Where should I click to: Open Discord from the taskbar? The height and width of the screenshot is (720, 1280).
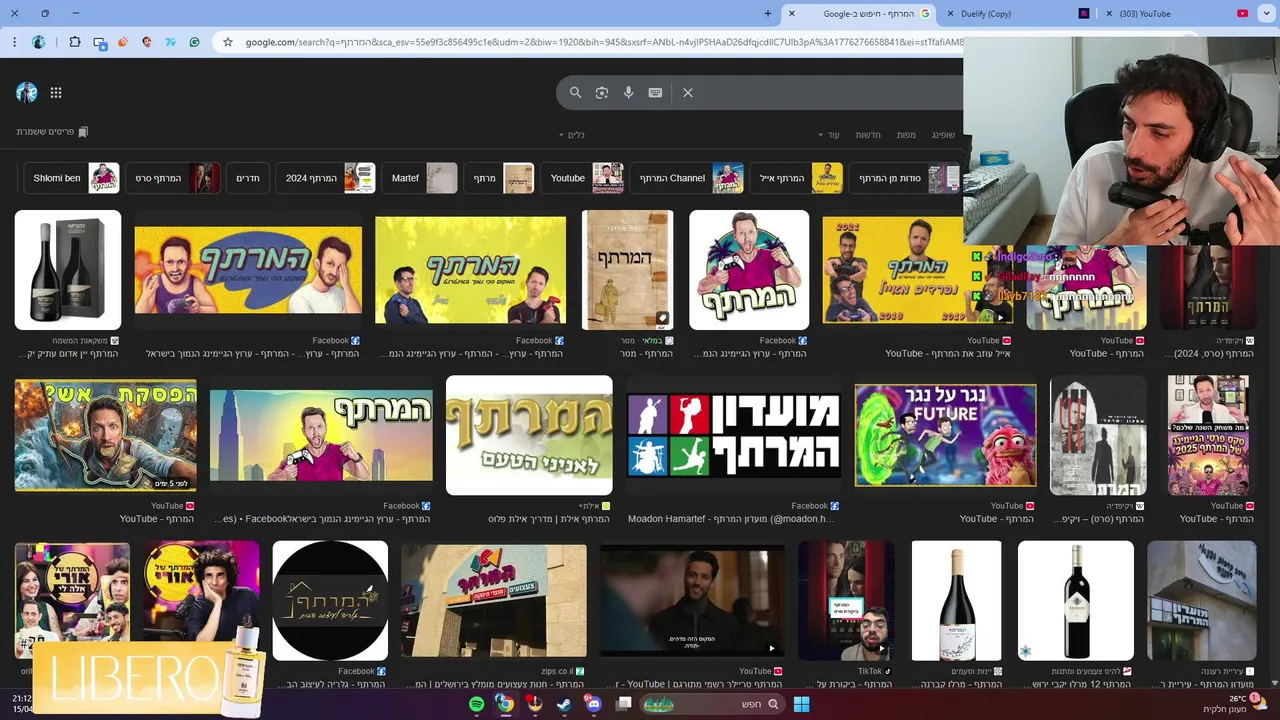click(x=593, y=704)
